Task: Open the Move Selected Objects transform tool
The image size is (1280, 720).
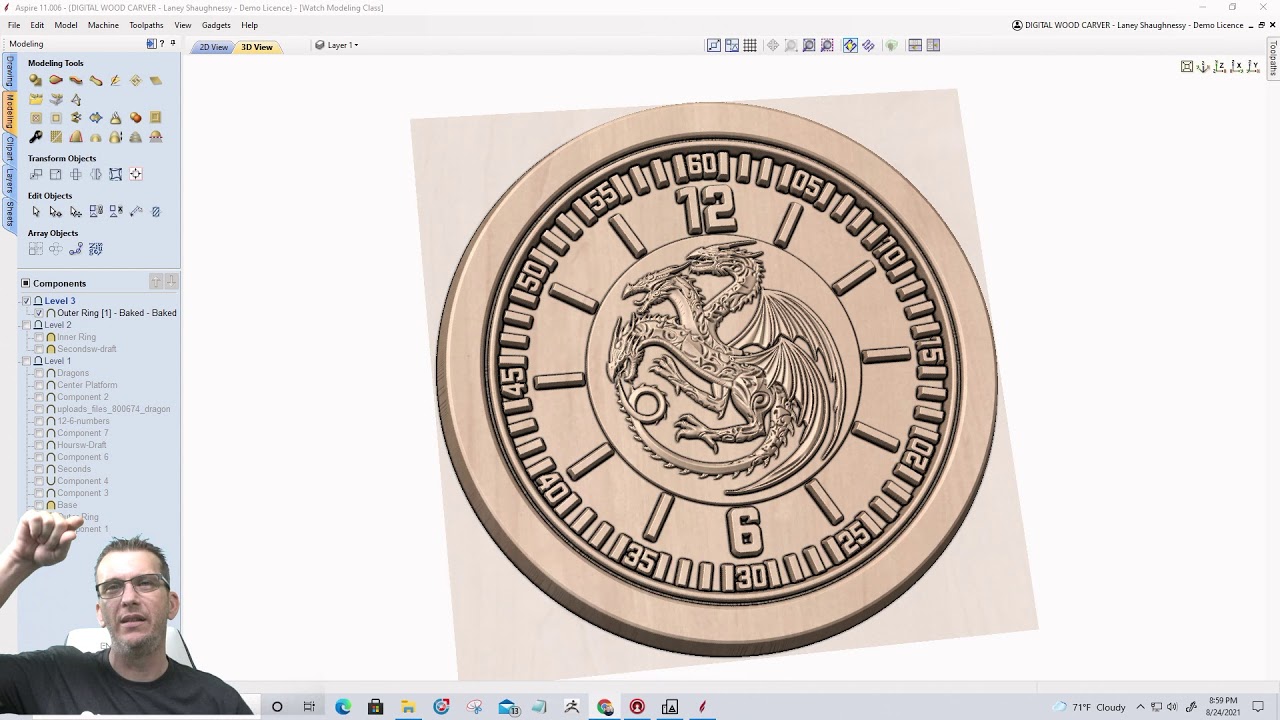Action: (36, 174)
